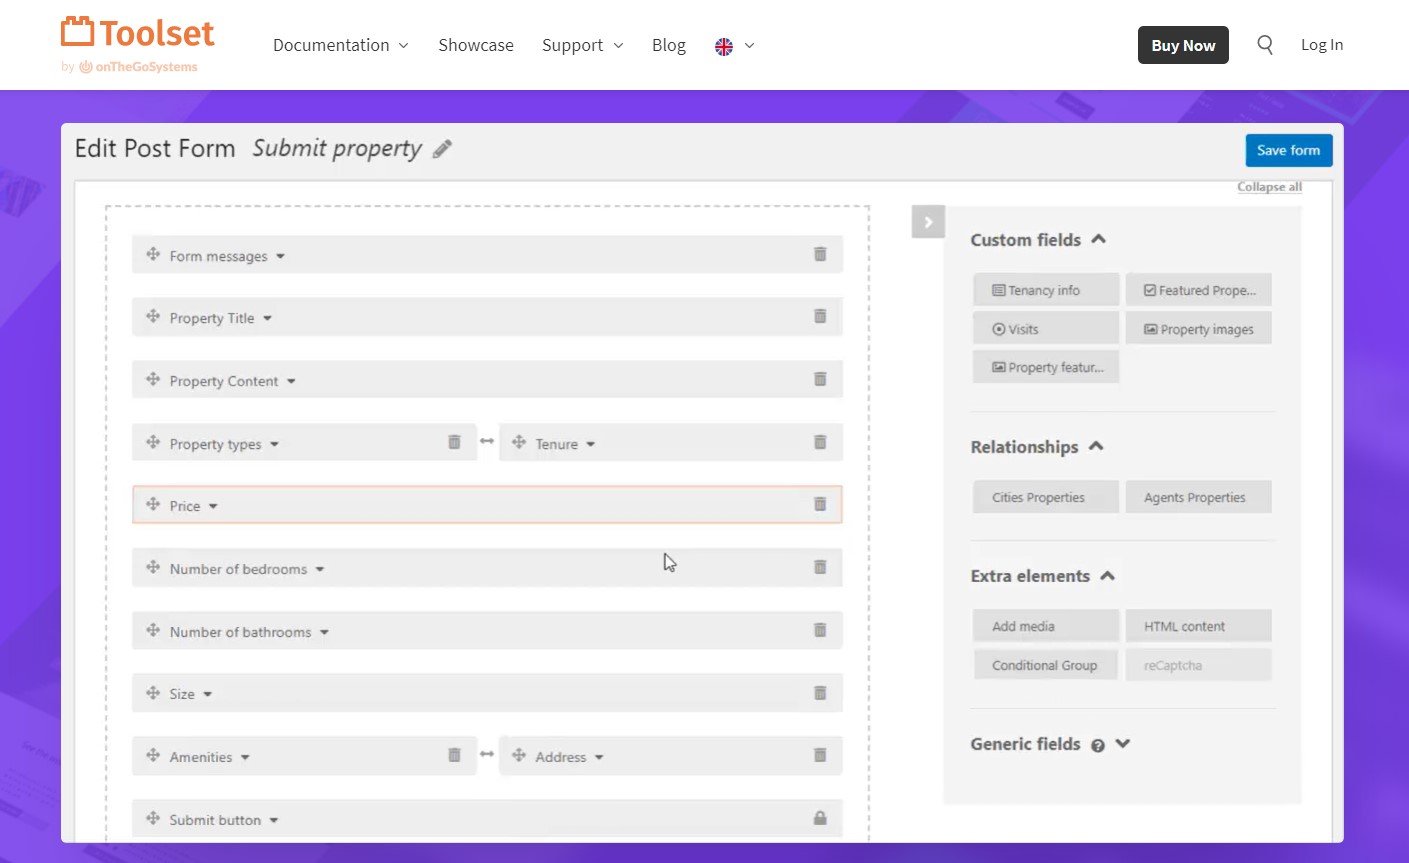Remove Property types using its trash icon
The width and height of the screenshot is (1409, 863).
pyautogui.click(x=454, y=442)
